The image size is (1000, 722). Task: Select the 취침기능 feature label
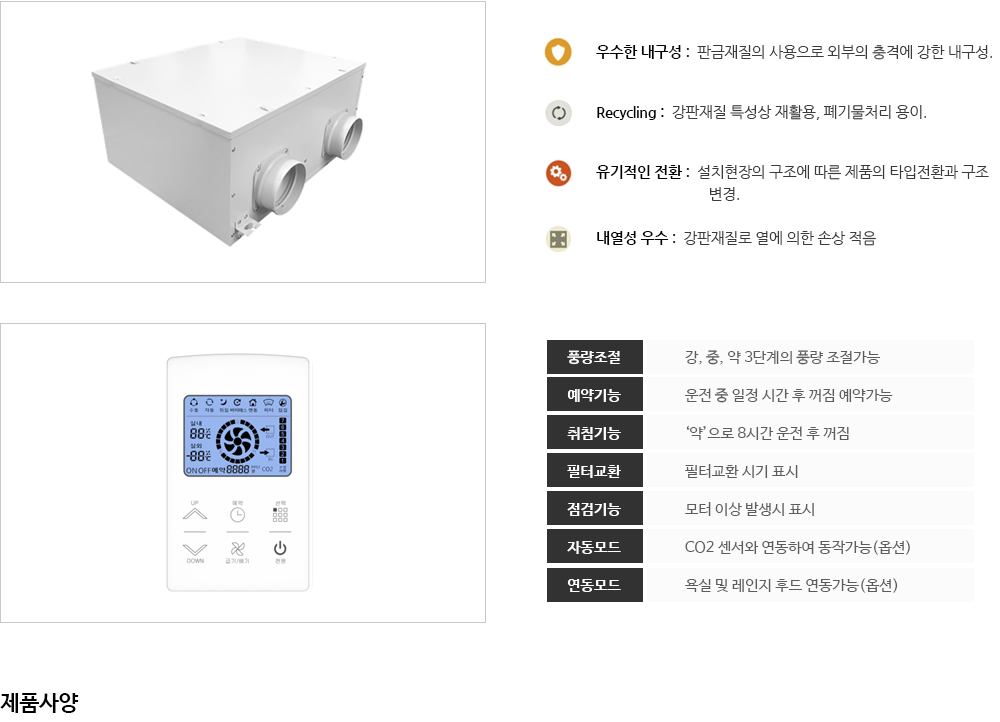pos(594,433)
